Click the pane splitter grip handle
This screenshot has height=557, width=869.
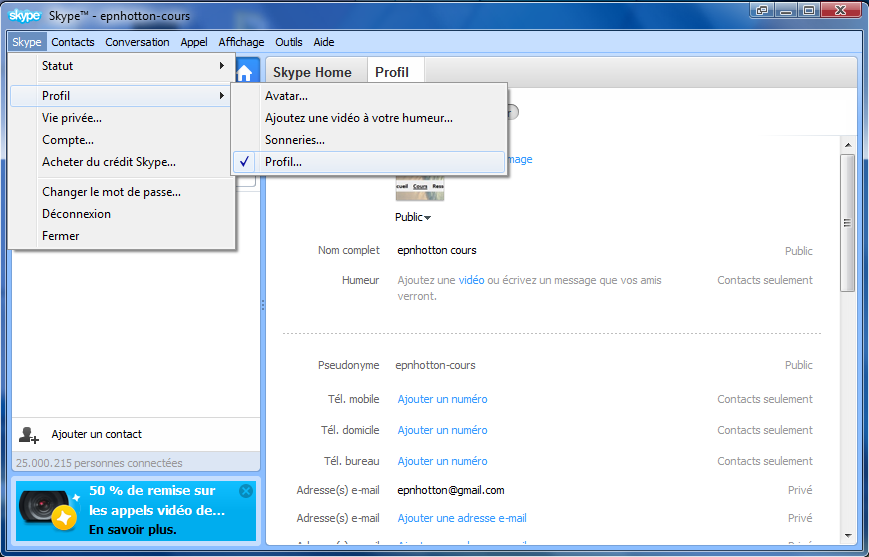click(263, 305)
